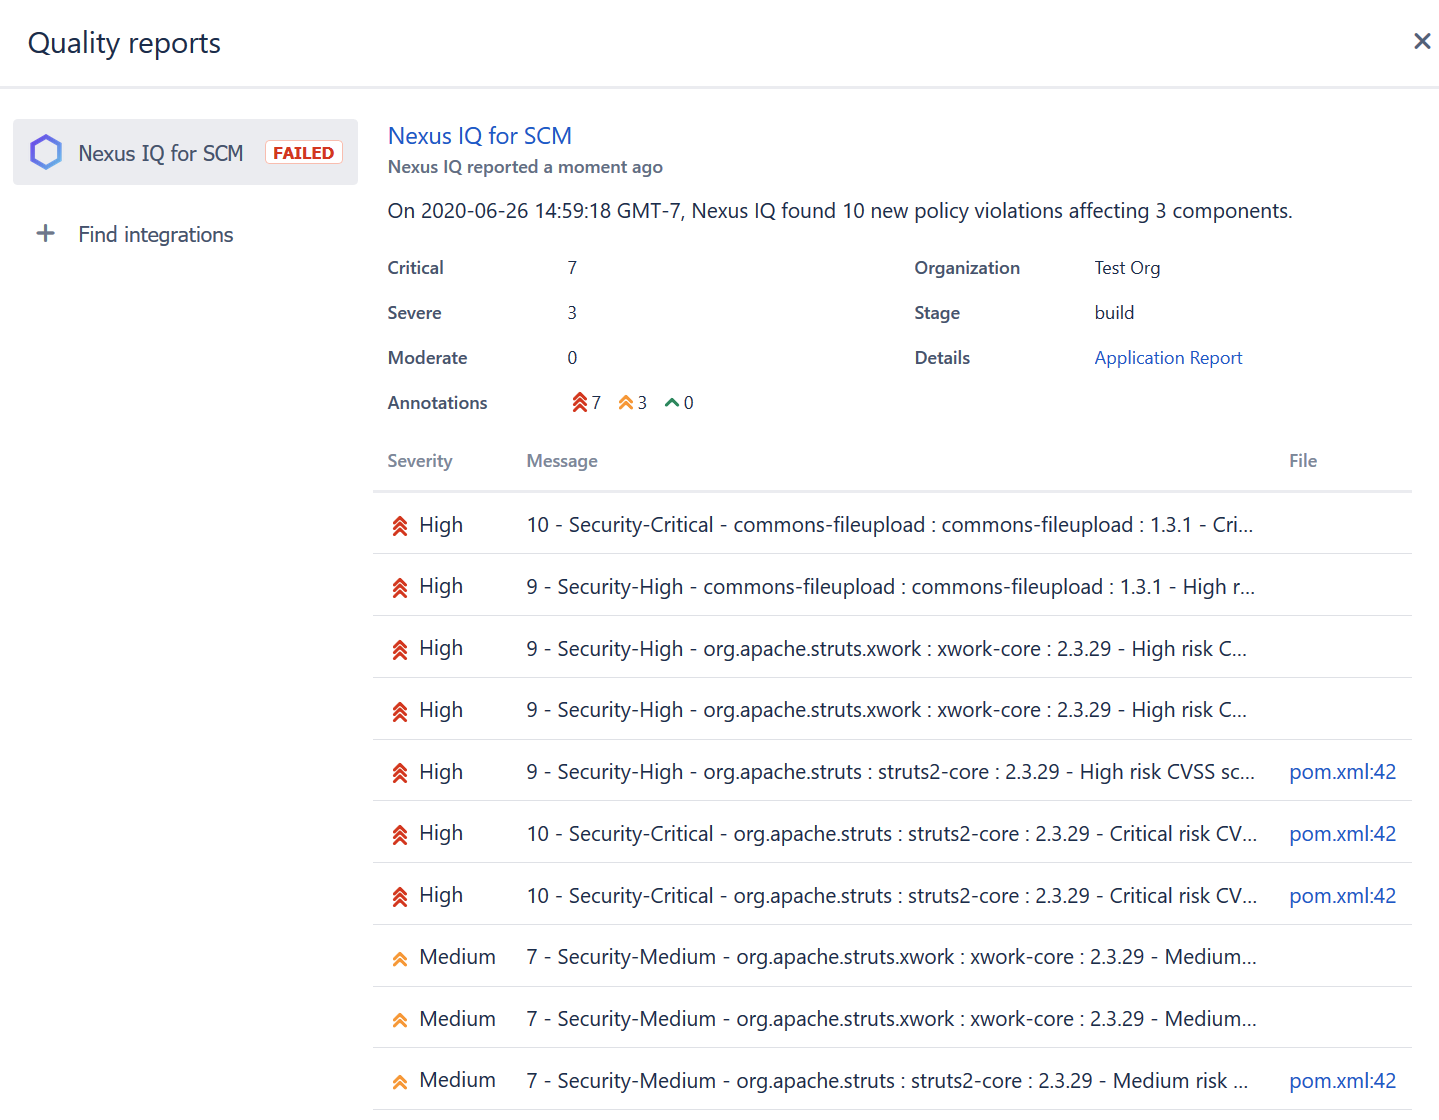Click the orange severe annotations icon showing 3

point(626,402)
